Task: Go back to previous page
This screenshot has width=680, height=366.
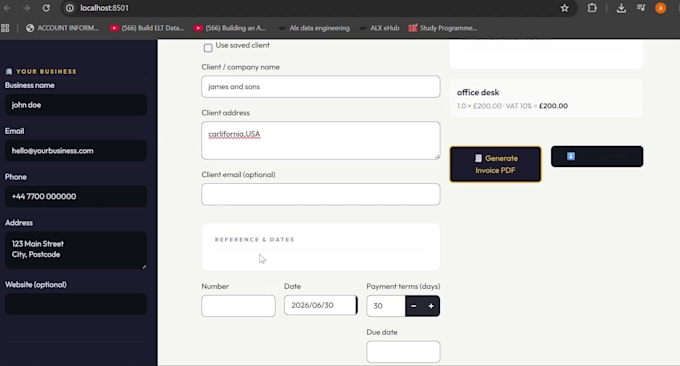Action: click(7, 8)
